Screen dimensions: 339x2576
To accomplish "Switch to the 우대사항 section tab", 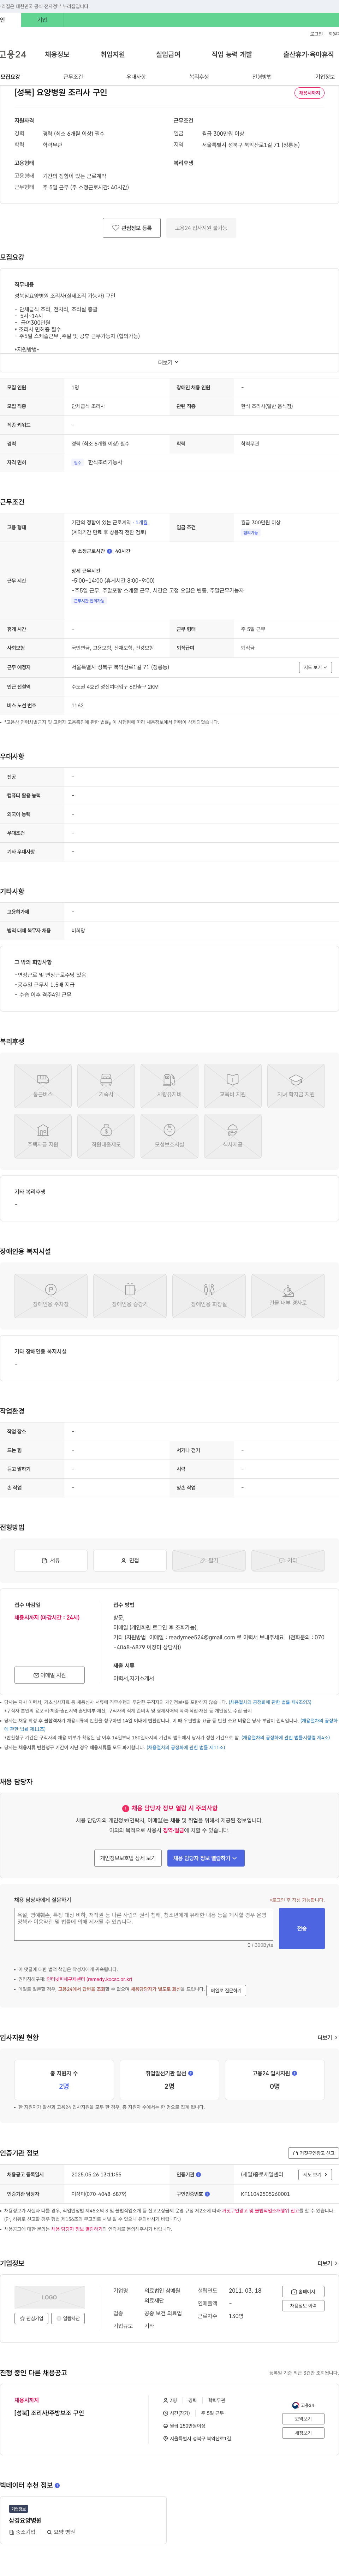I will tap(136, 77).
